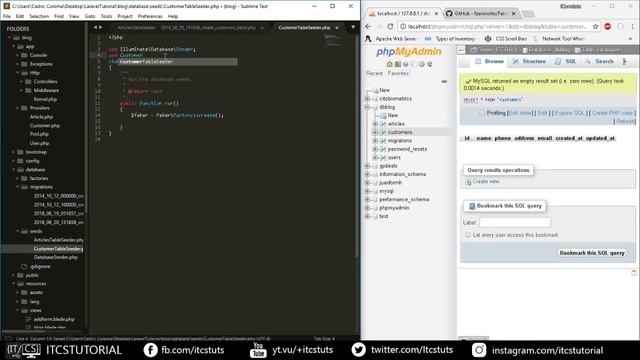The height and width of the screenshot is (360, 640).
Task: Open Sublime Text's Project menu
Action: click(x=125, y=16)
